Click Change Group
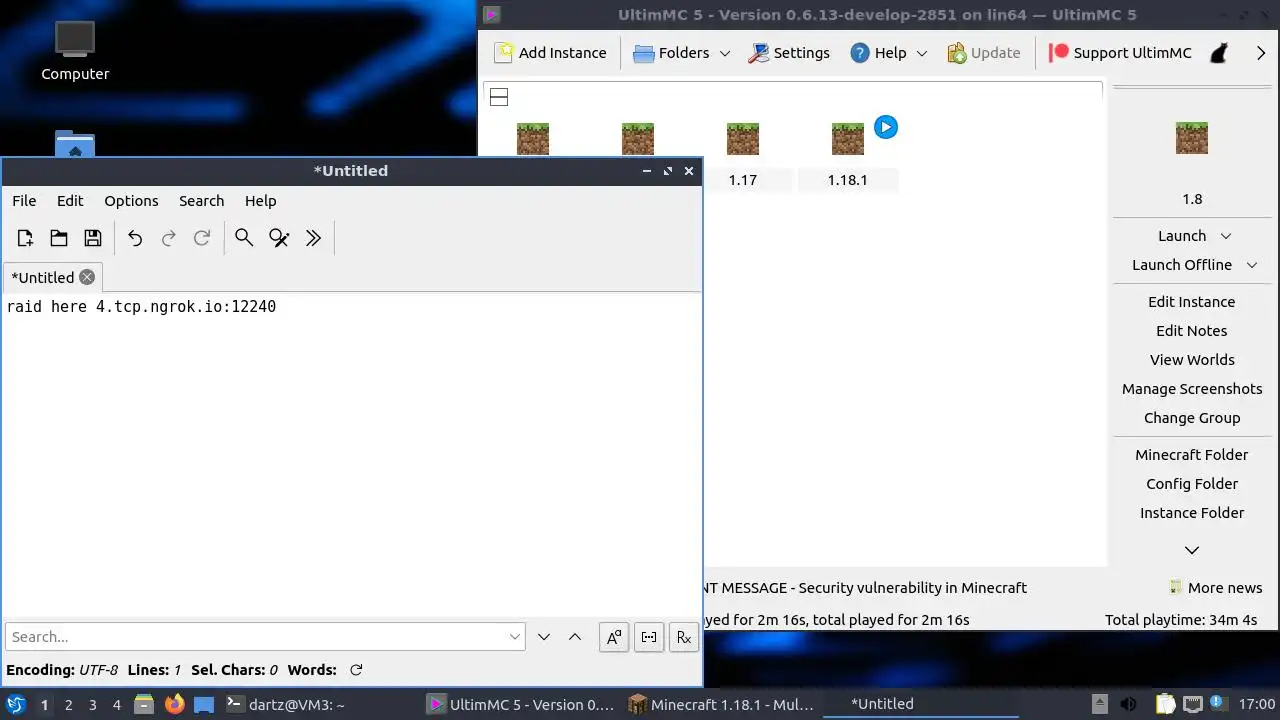Screen dimensions: 1280x720 click(x=1192, y=418)
